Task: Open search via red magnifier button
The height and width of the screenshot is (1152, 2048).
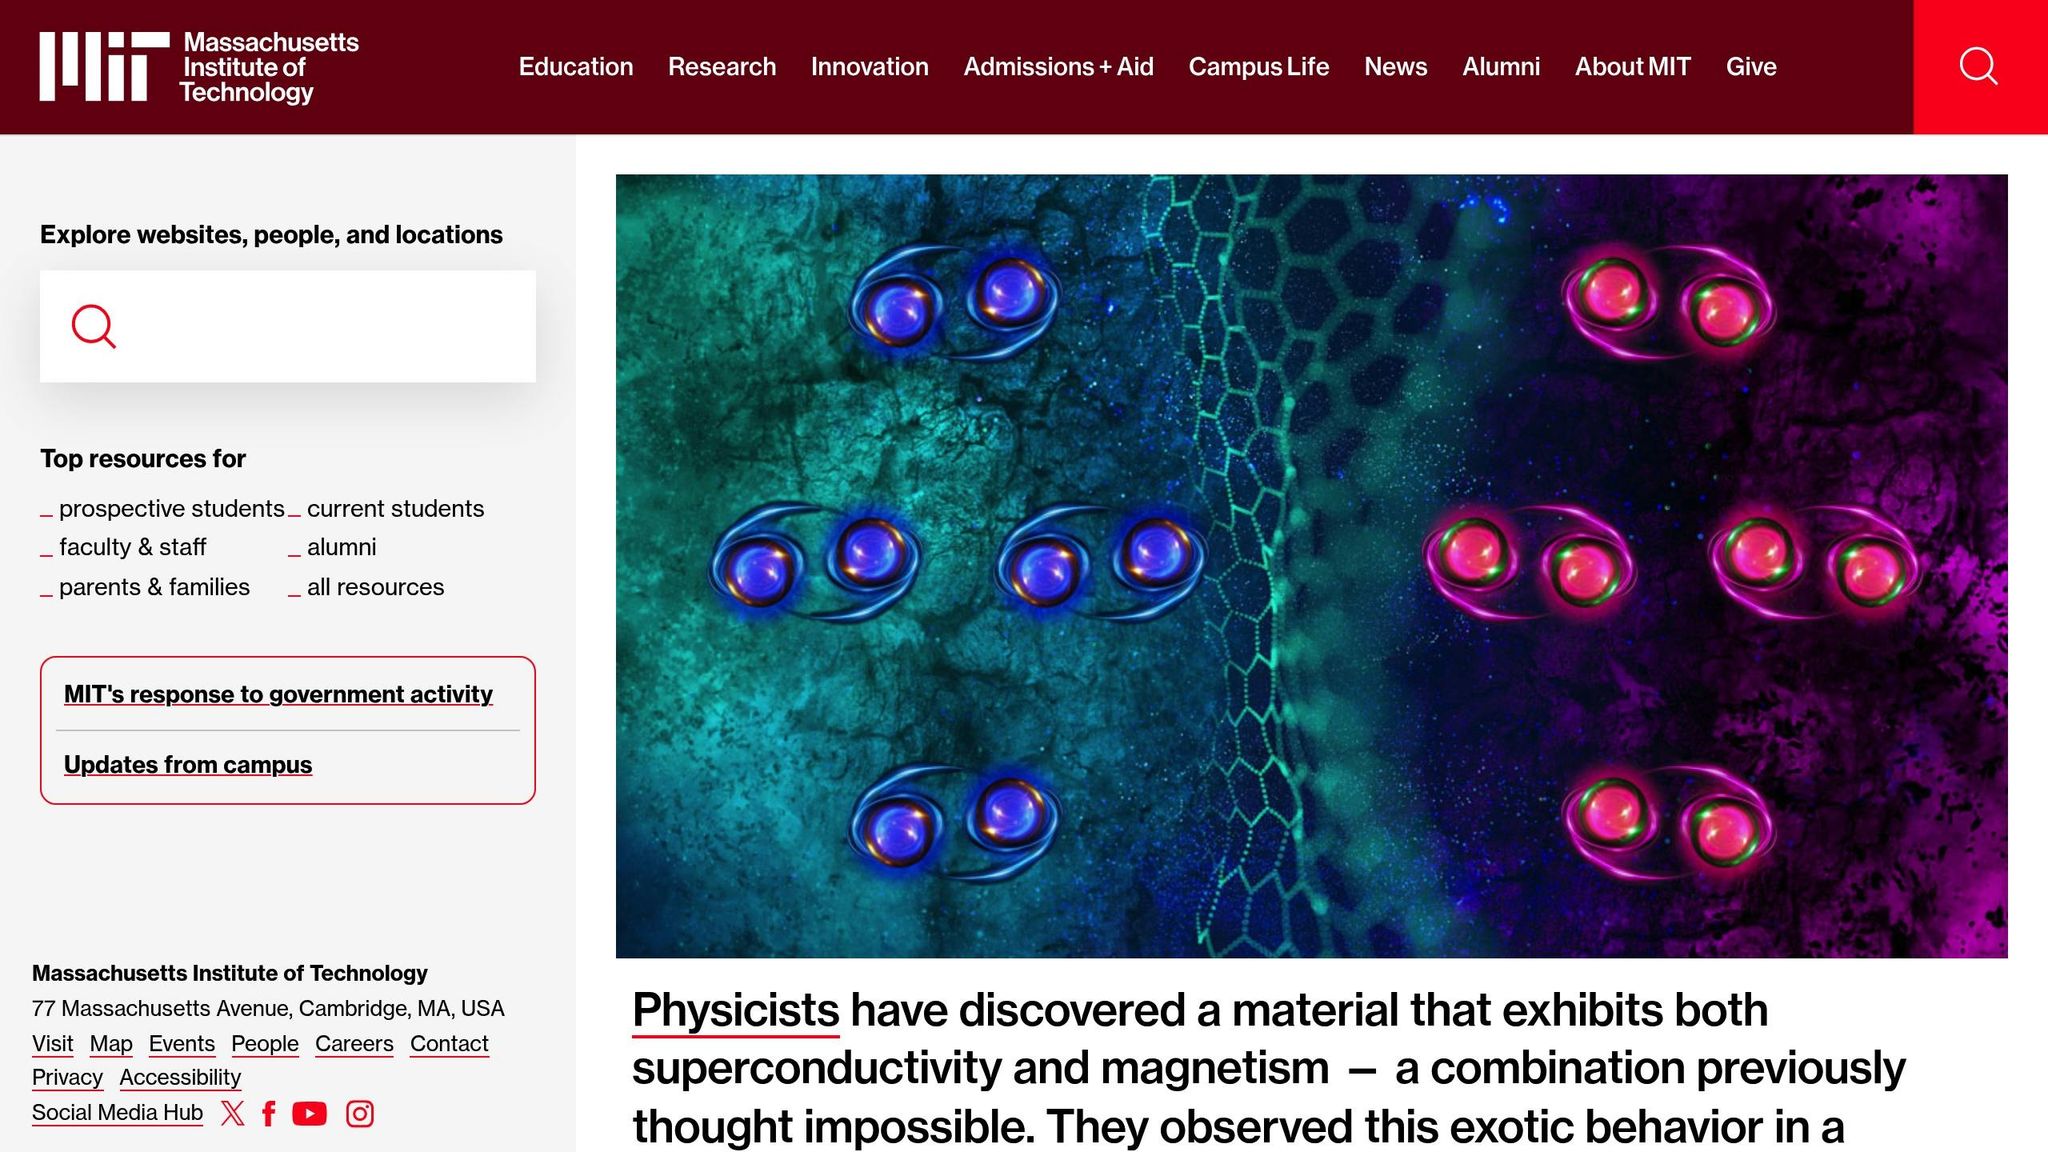Action: (1979, 67)
